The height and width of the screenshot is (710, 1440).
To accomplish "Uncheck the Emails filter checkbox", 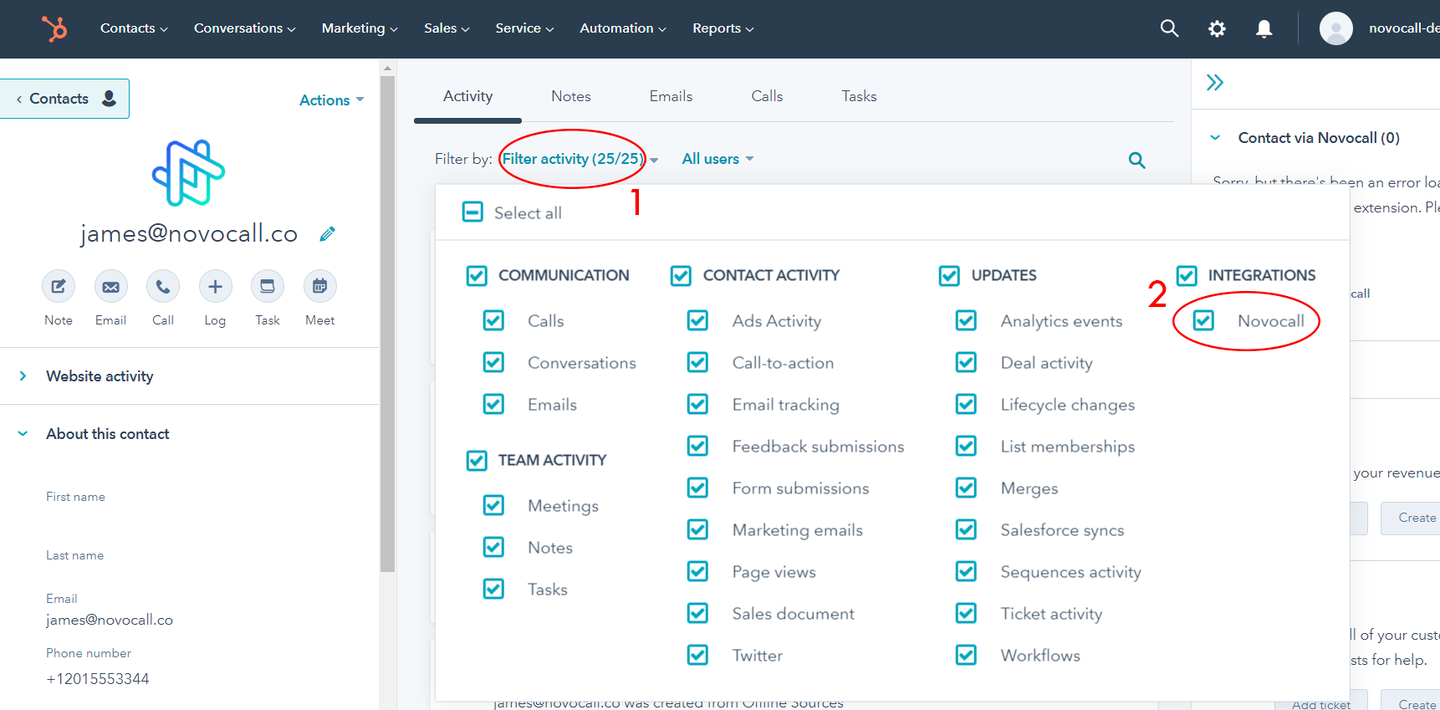I will [x=494, y=404].
